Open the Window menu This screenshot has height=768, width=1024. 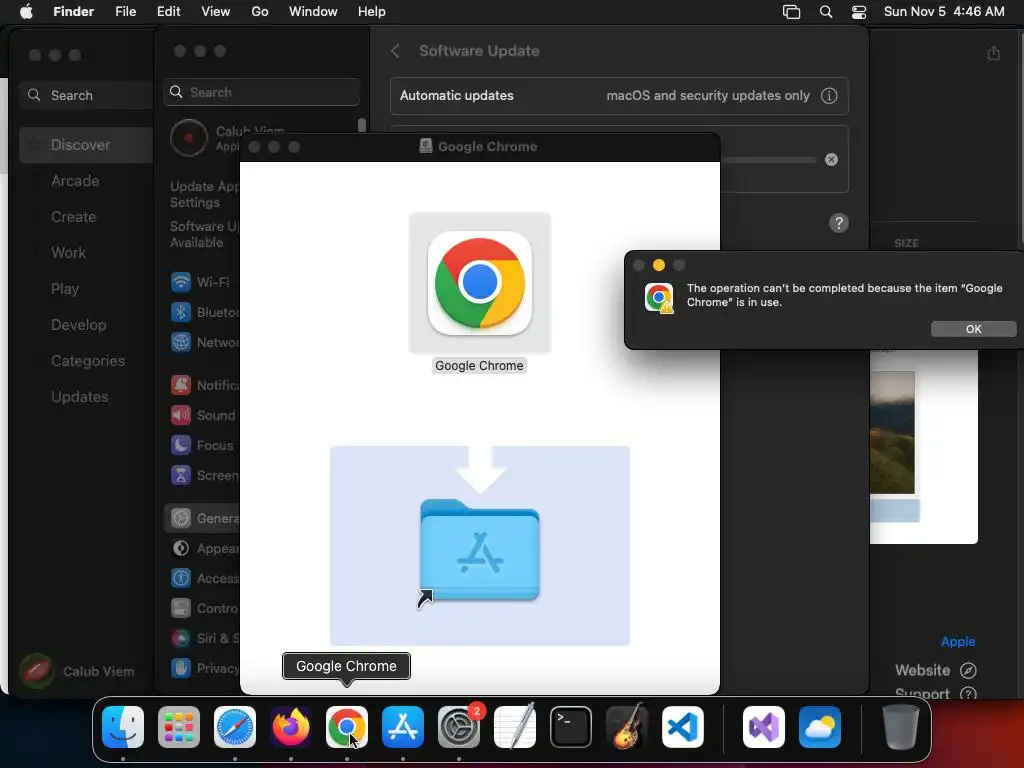click(313, 12)
